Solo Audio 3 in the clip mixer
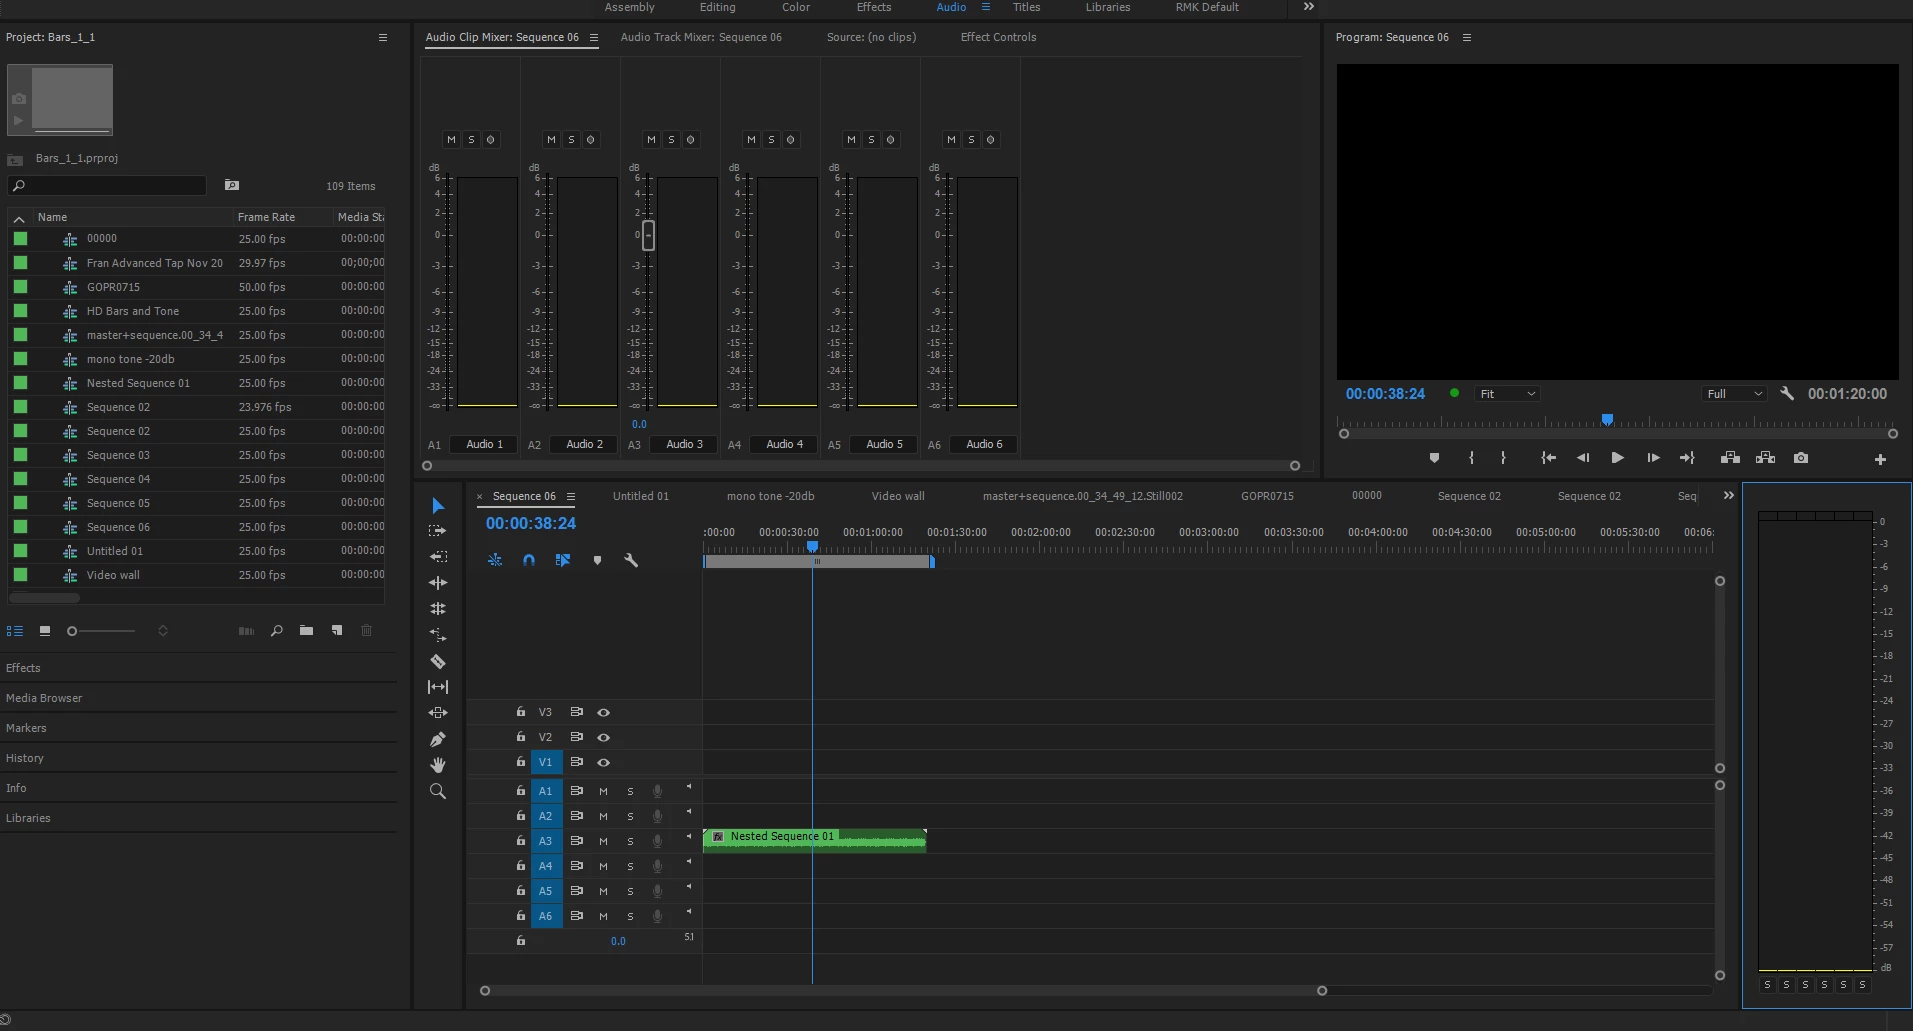This screenshot has height=1031, width=1913. [x=671, y=139]
